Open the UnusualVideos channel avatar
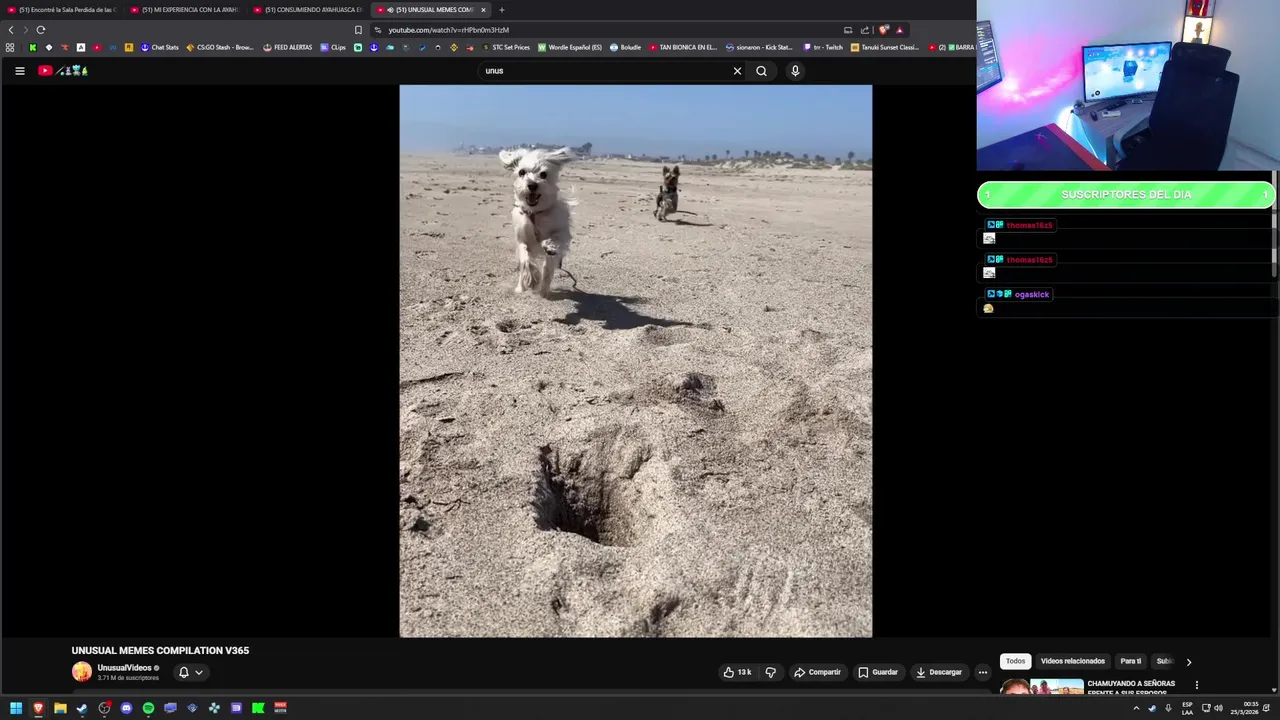Viewport: 1280px width, 720px height. coord(82,672)
